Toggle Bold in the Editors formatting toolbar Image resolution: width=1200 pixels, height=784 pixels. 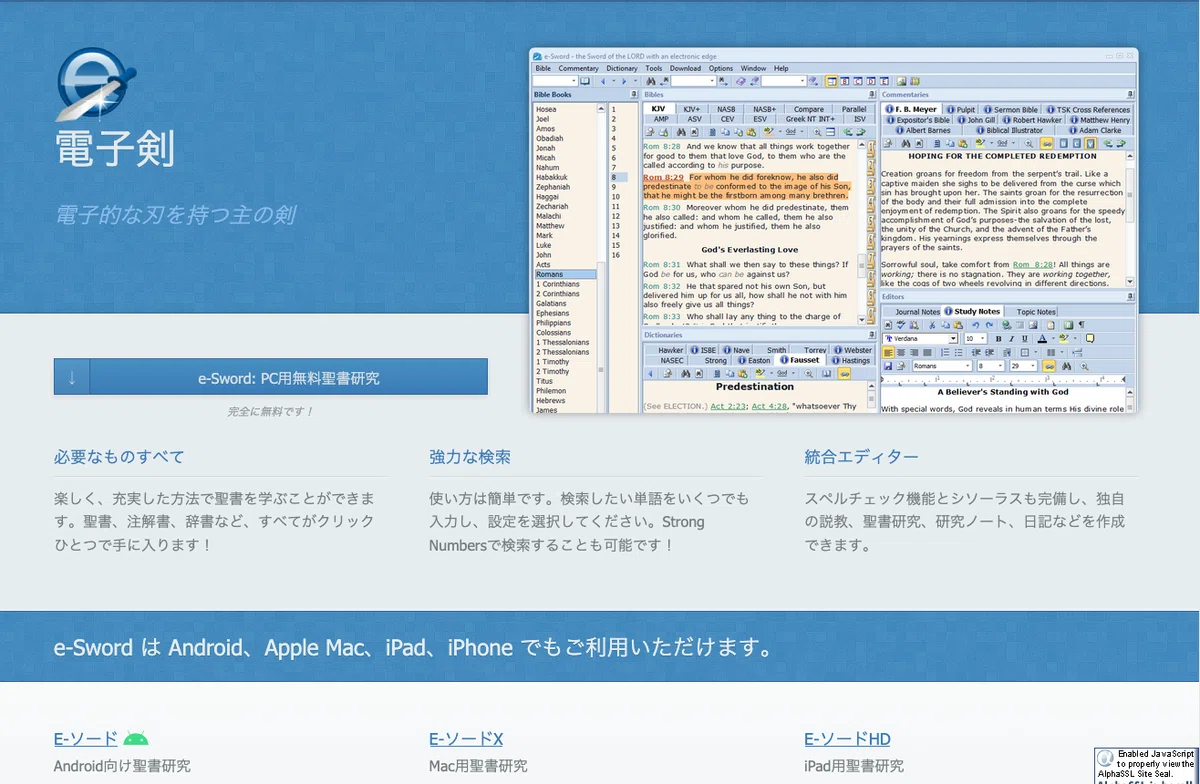click(998, 339)
